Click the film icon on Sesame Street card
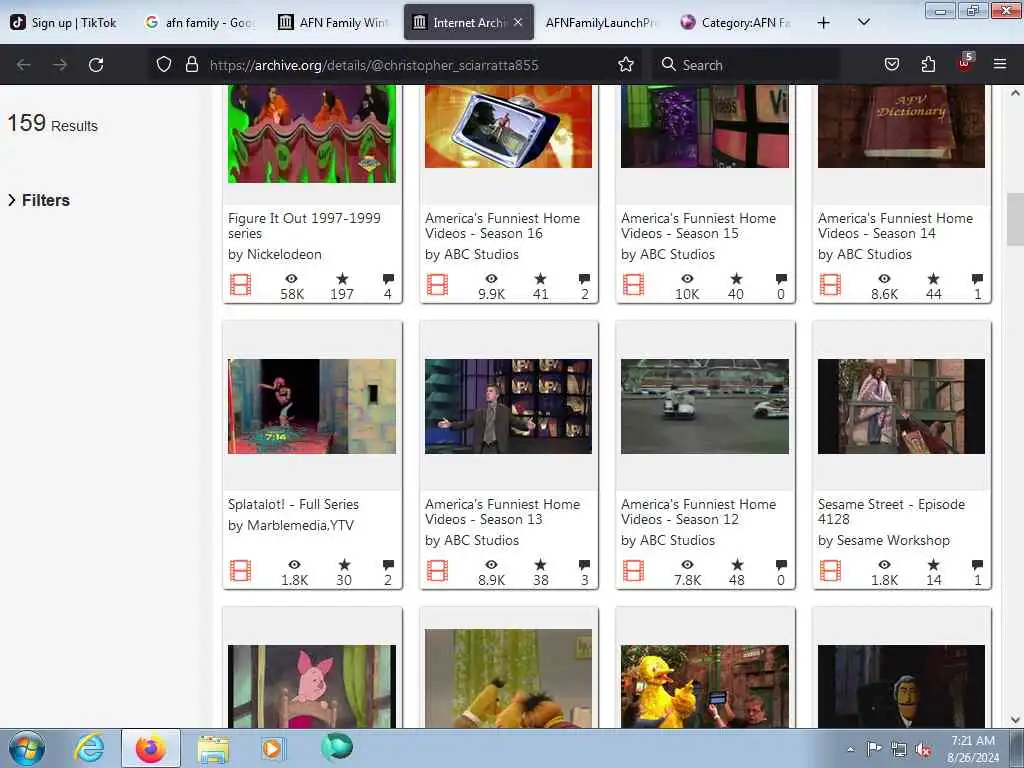The height and width of the screenshot is (768, 1024). tap(830, 571)
